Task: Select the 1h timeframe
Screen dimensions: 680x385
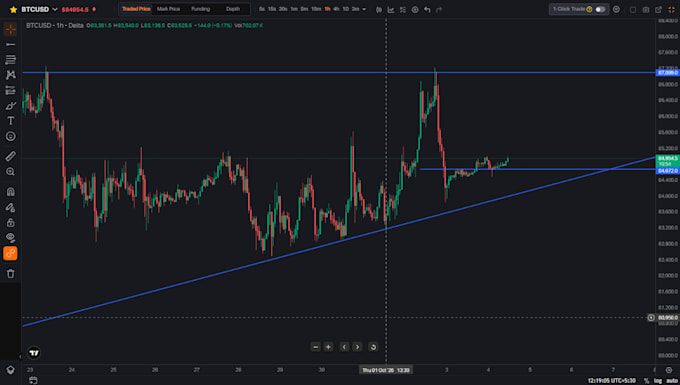Action: pyautogui.click(x=327, y=9)
